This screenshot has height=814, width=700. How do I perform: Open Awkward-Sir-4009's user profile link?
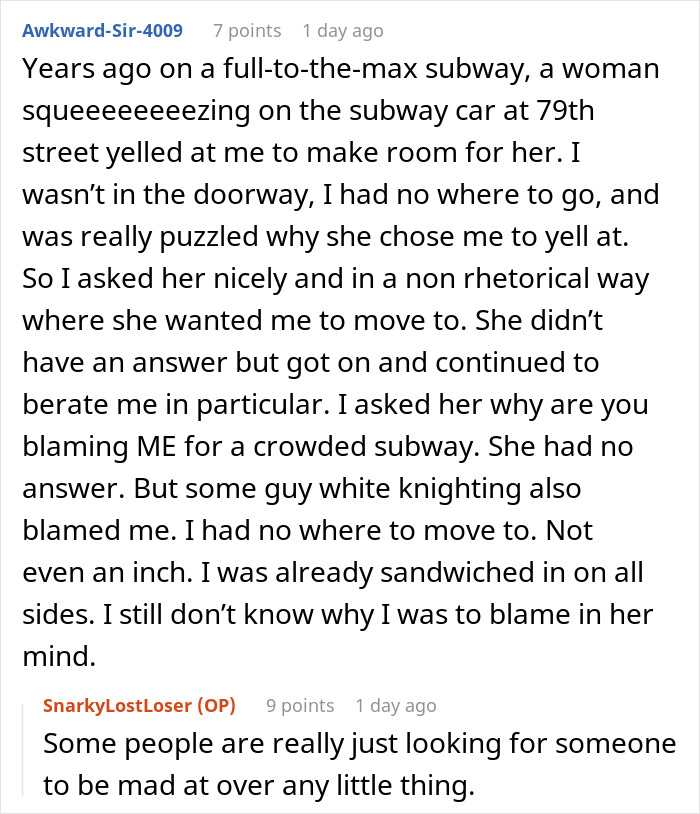101,31
